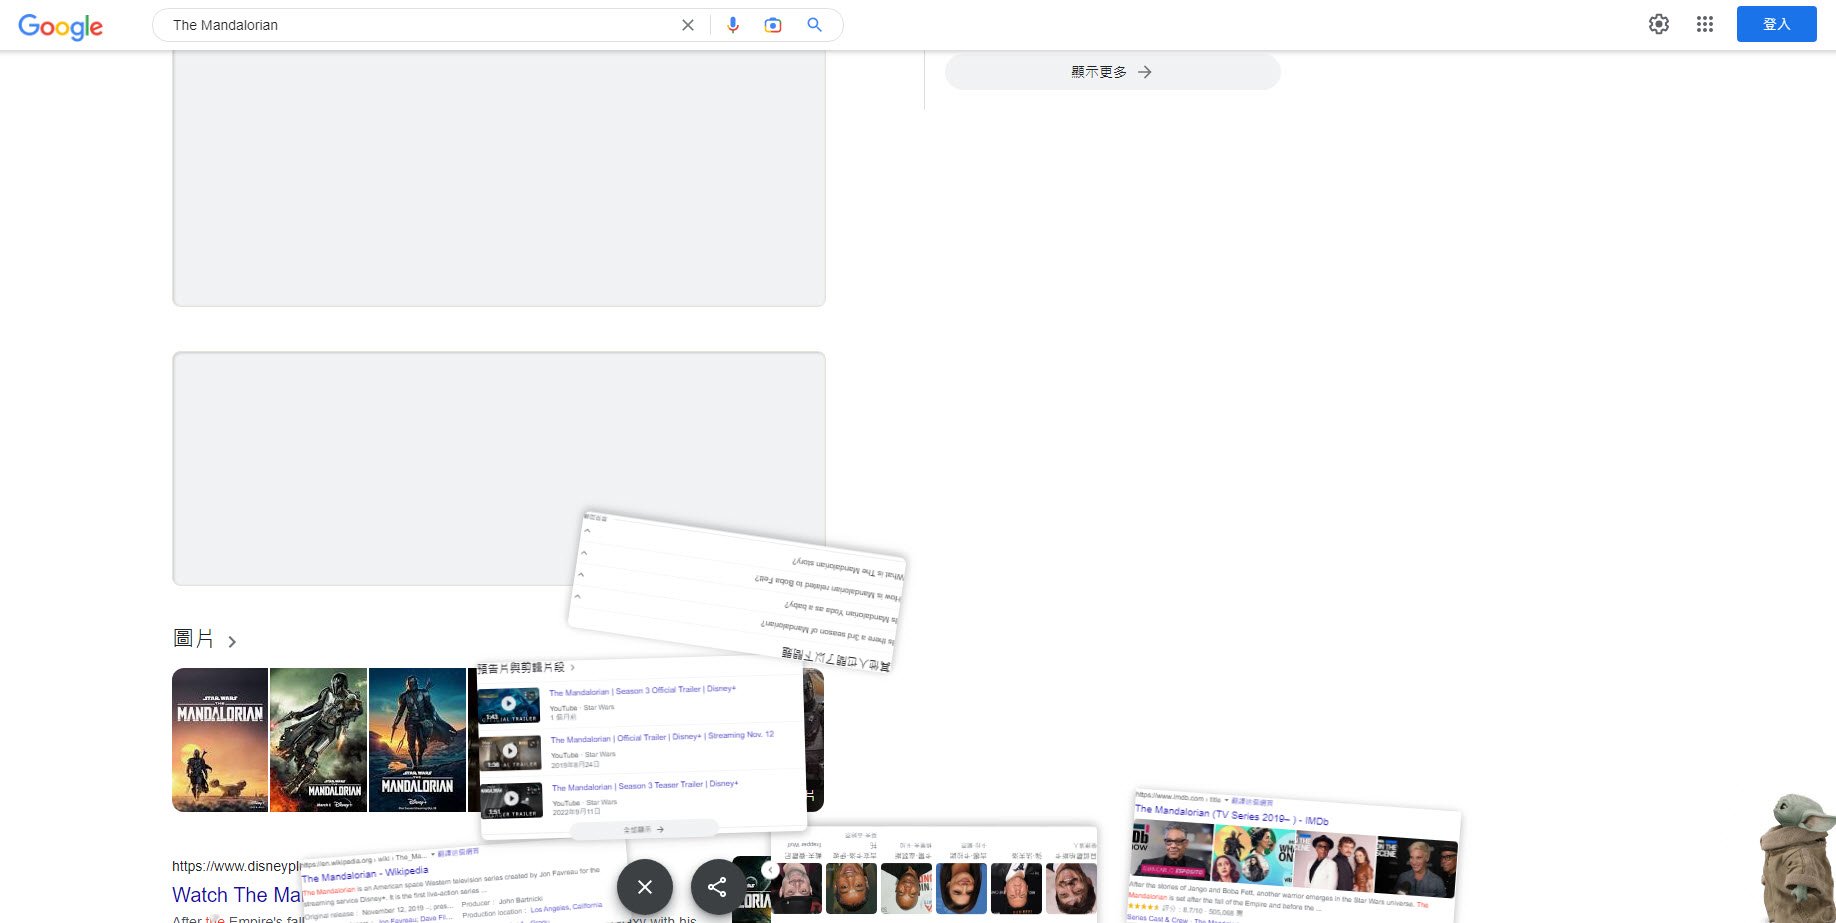Image resolution: width=1836 pixels, height=923 pixels.
Task: Open the Watch The Mandalorian Disney+ result
Action: (237, 895)
